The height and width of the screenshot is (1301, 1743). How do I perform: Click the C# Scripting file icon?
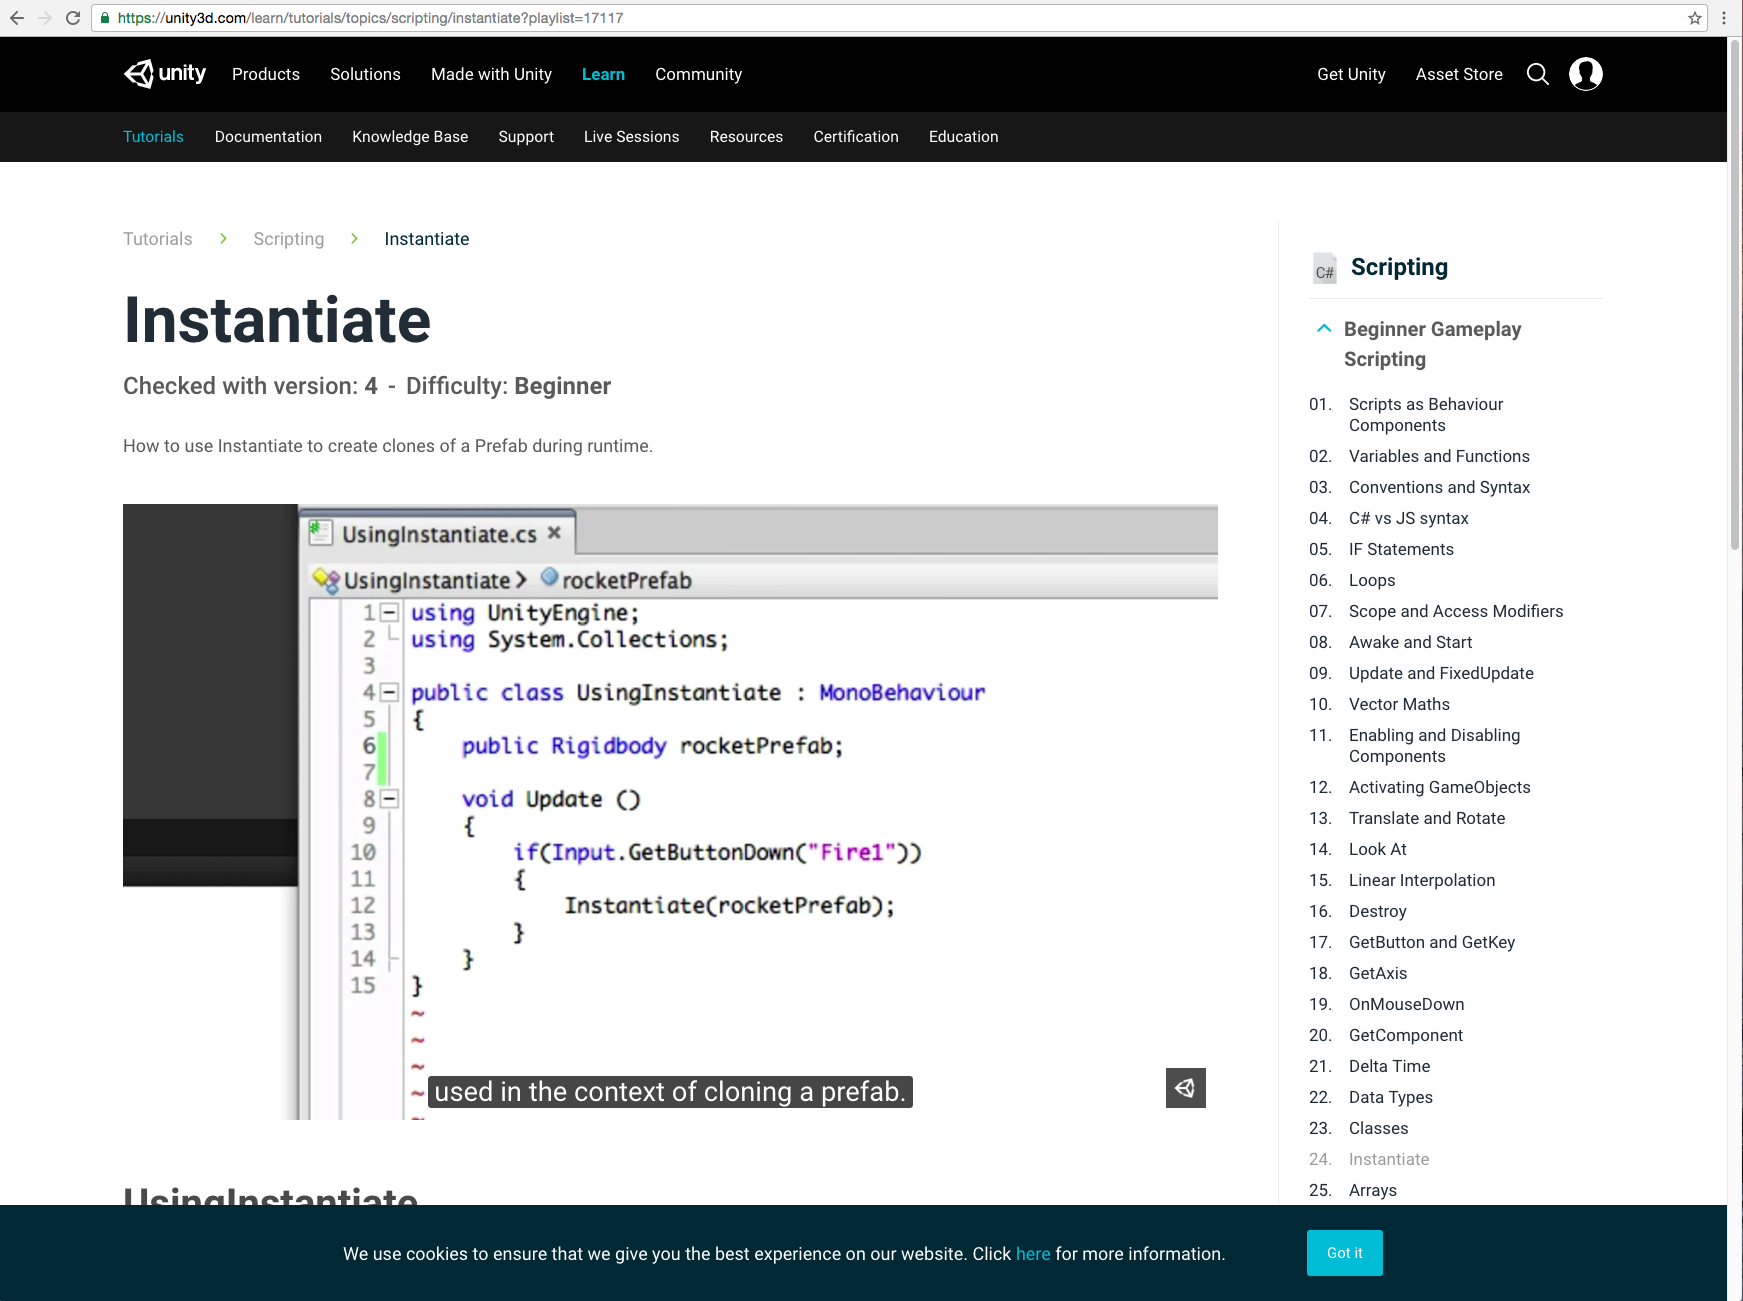[1325, 268]
